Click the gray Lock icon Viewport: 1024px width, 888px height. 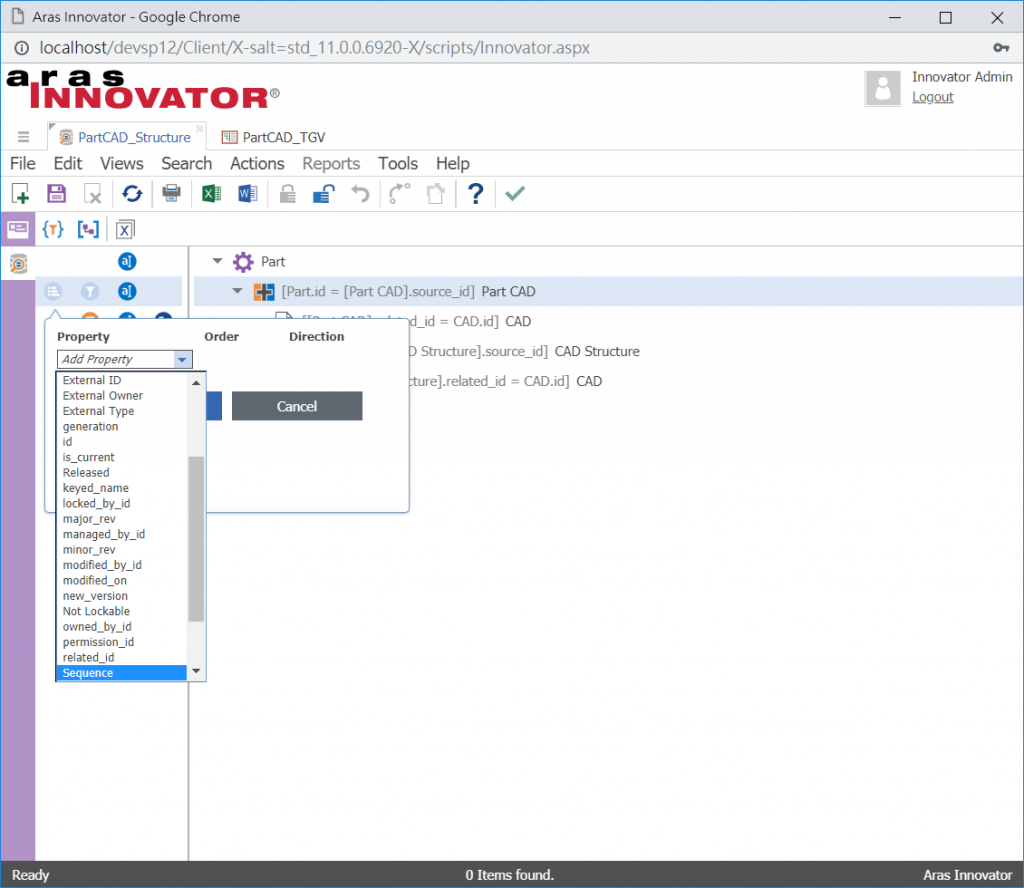tap(287, 194)
